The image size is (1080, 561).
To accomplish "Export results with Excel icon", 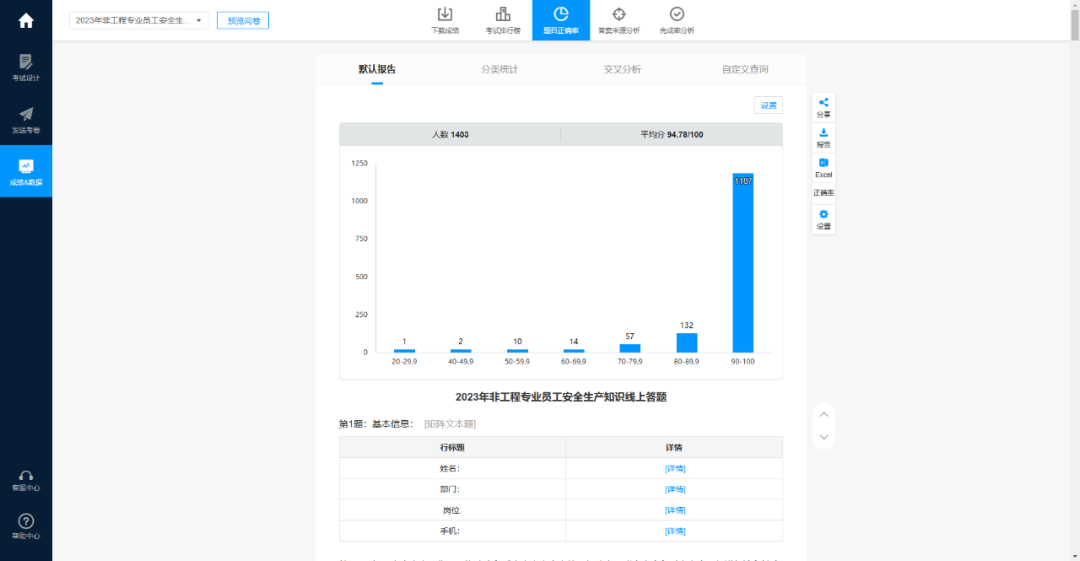I will tap(823, 166).
